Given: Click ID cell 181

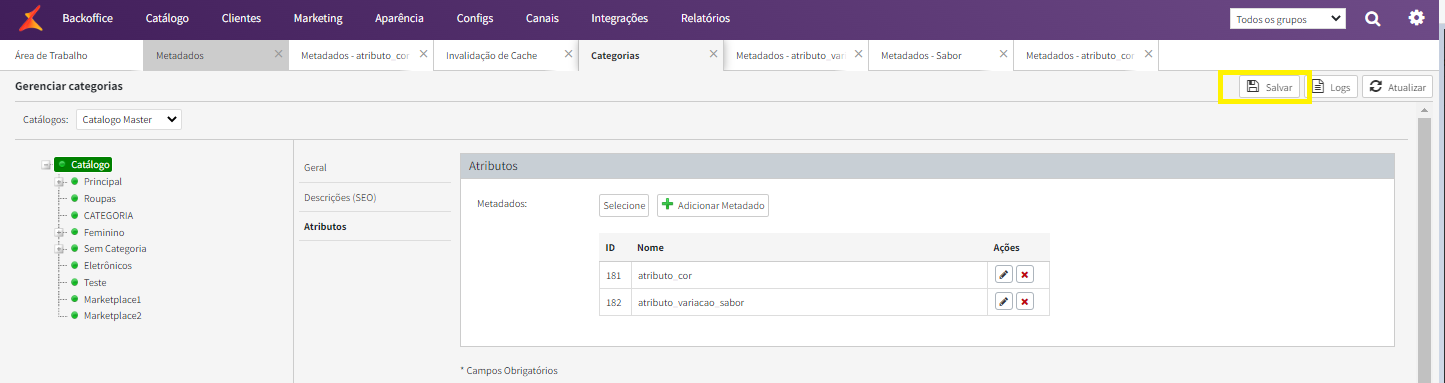Looking at the screenshot, I should click(615, 274).
